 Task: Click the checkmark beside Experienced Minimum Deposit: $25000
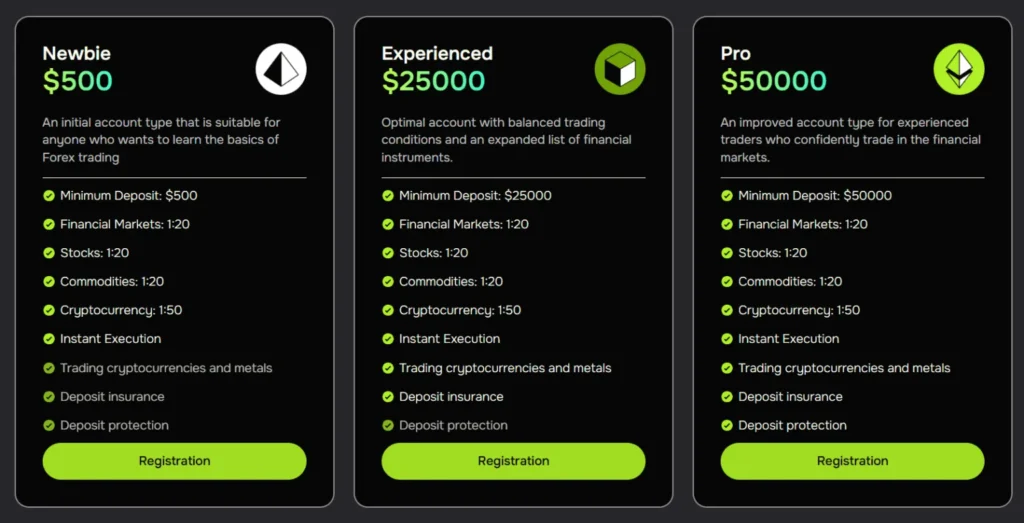(388, 196)
